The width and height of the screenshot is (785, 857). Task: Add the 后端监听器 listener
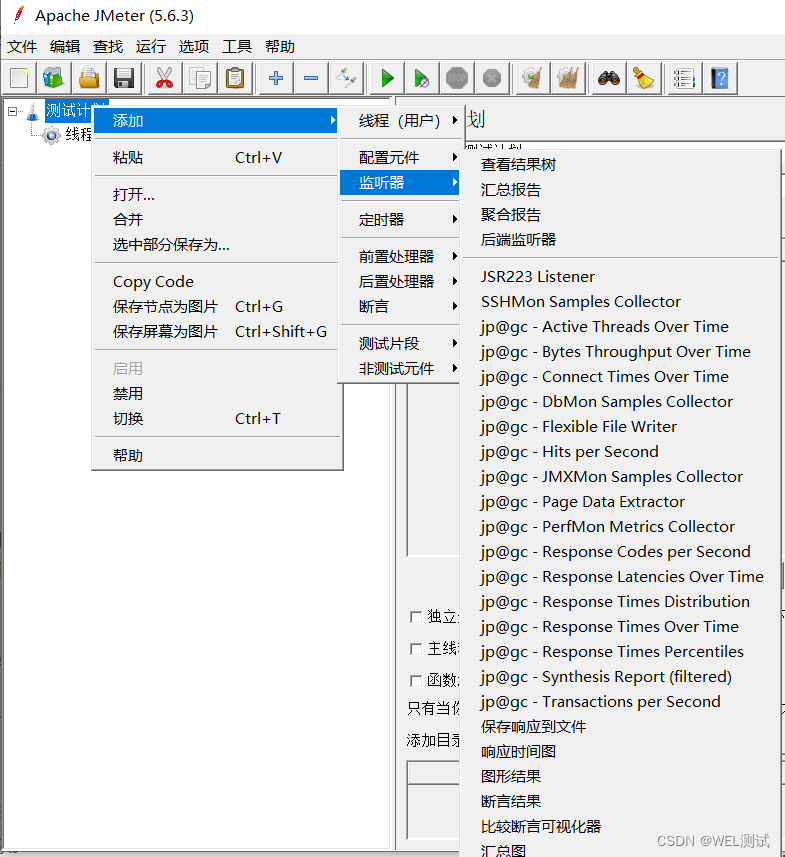(x=620, y=239)
